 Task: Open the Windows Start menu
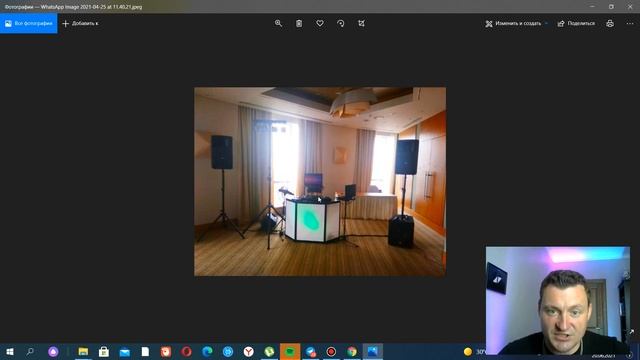[10, 351]
